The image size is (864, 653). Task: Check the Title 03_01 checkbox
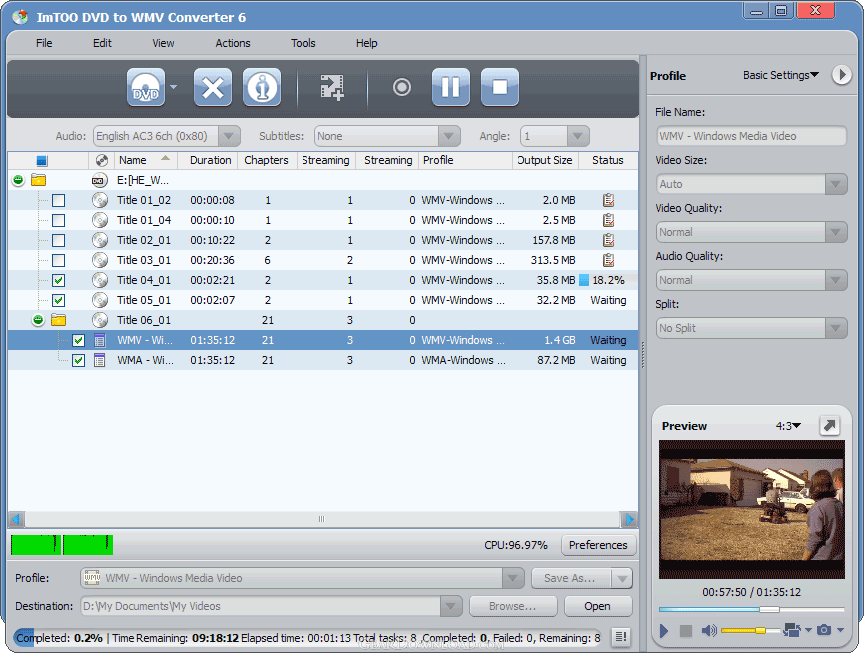tap(58, 260)
